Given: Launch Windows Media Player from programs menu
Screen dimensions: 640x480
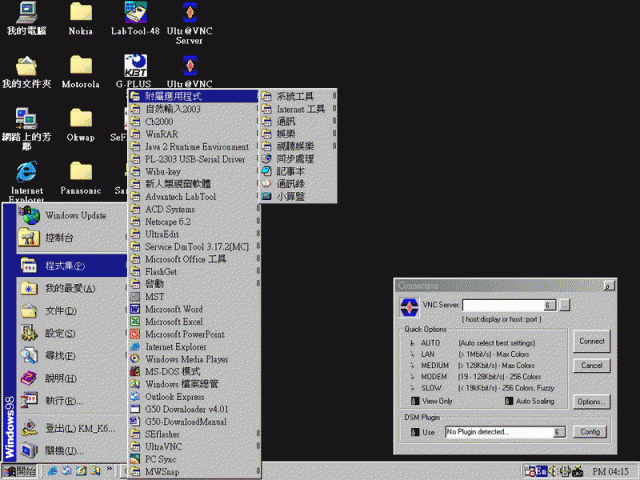Looking at the screenshot, I should click(194, 359).
